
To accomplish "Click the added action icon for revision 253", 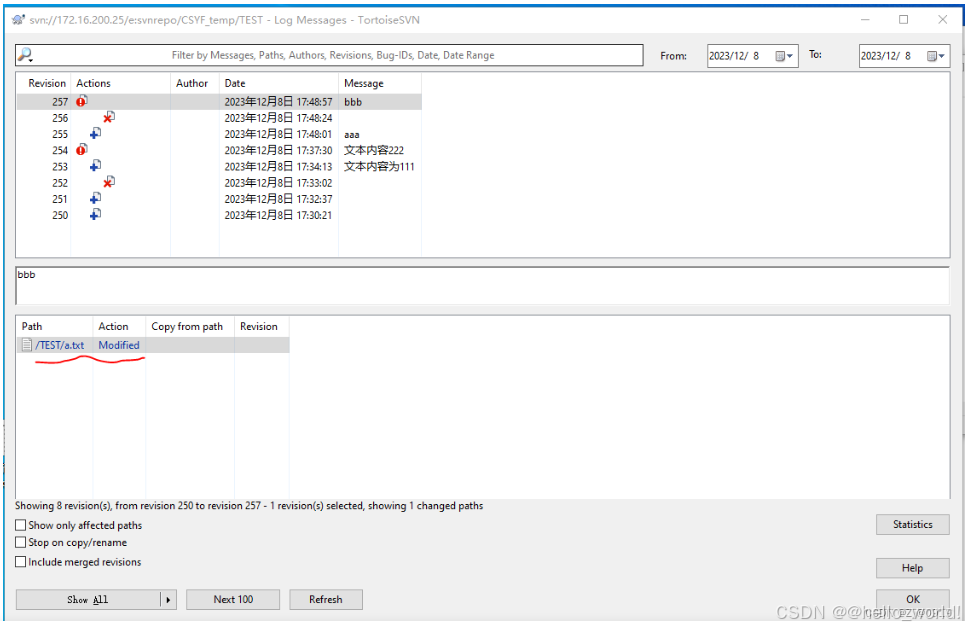I will click(95, 165).
